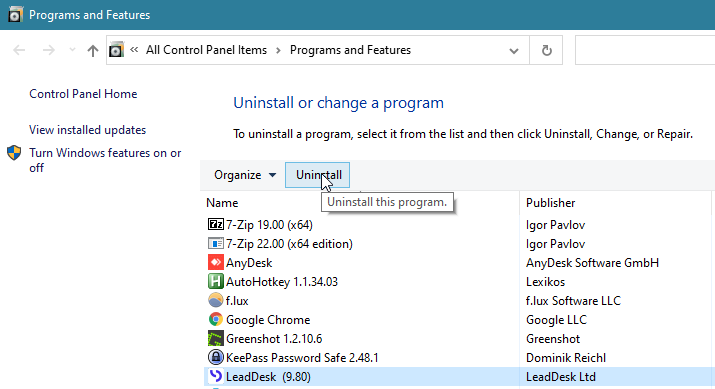Click the Greenshot 1.2.10.6 icon
Image resolution: width=715 pixels, height=389 pixels.
(216, 338)
